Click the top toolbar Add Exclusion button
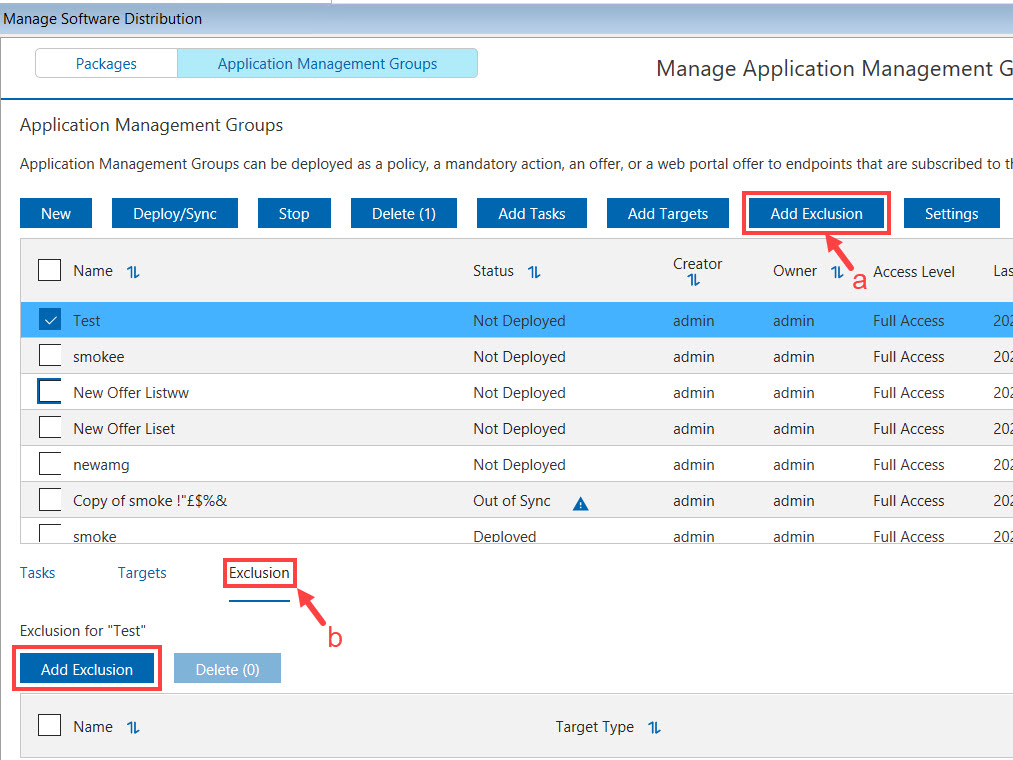 pyautogui.click(x=816, y=213)
